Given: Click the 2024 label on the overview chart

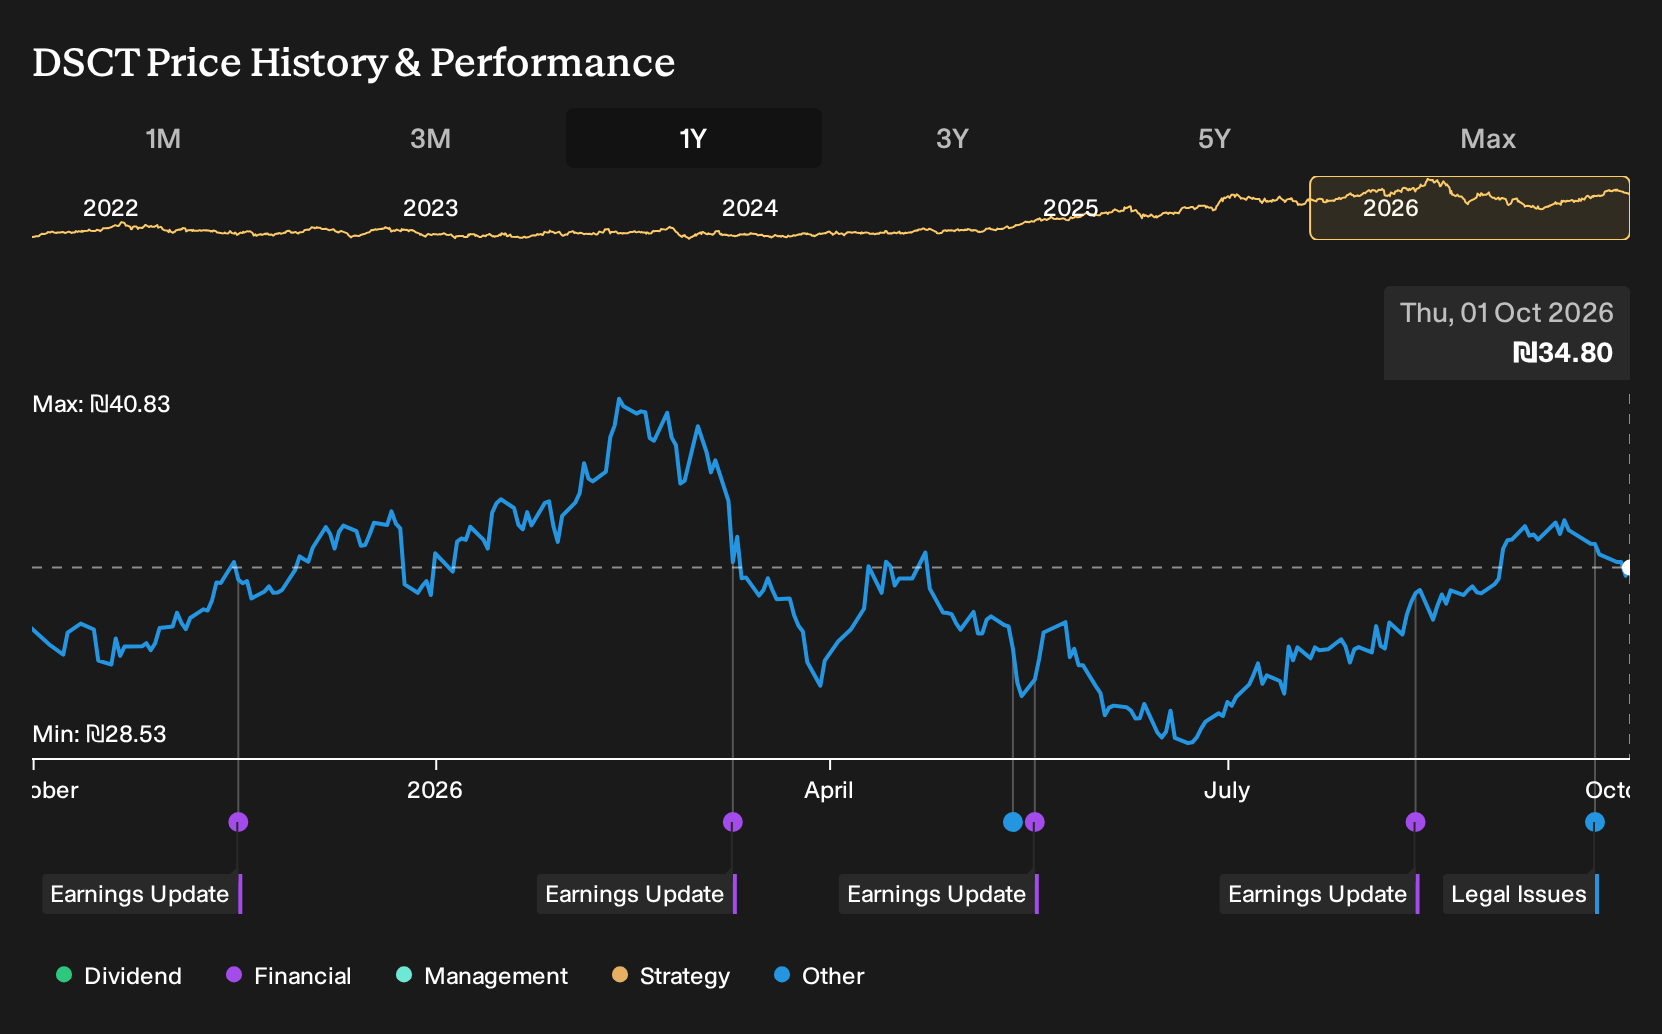Looking at the screenshot, I should [x=750, y=208].
